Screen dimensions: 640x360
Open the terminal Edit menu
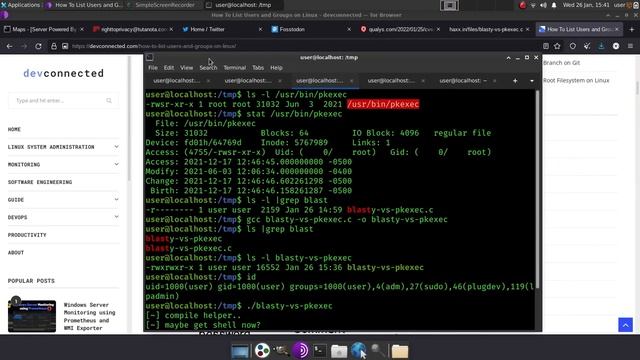(x=169, y=68)
